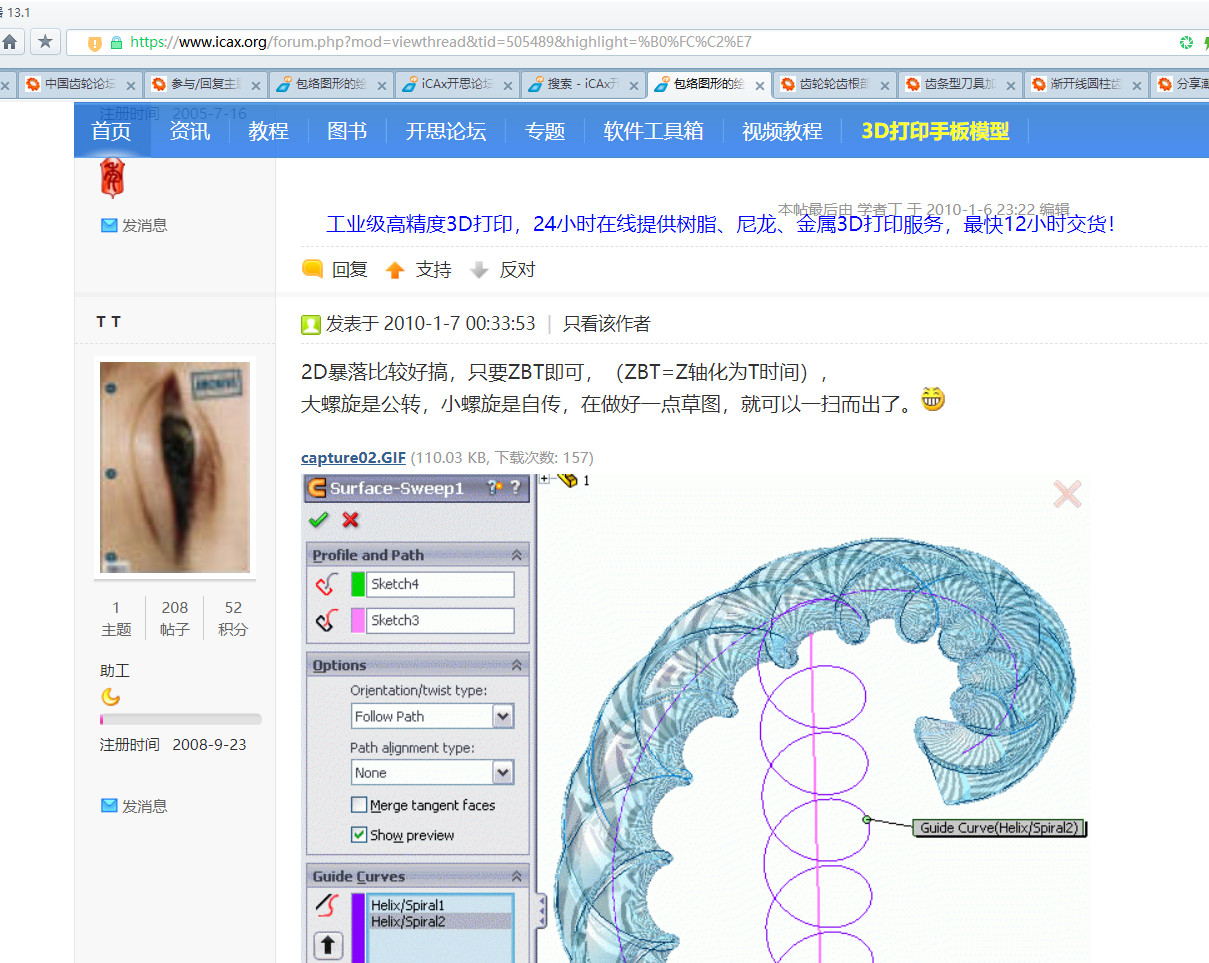Click the 只看该作者 link

607,324
